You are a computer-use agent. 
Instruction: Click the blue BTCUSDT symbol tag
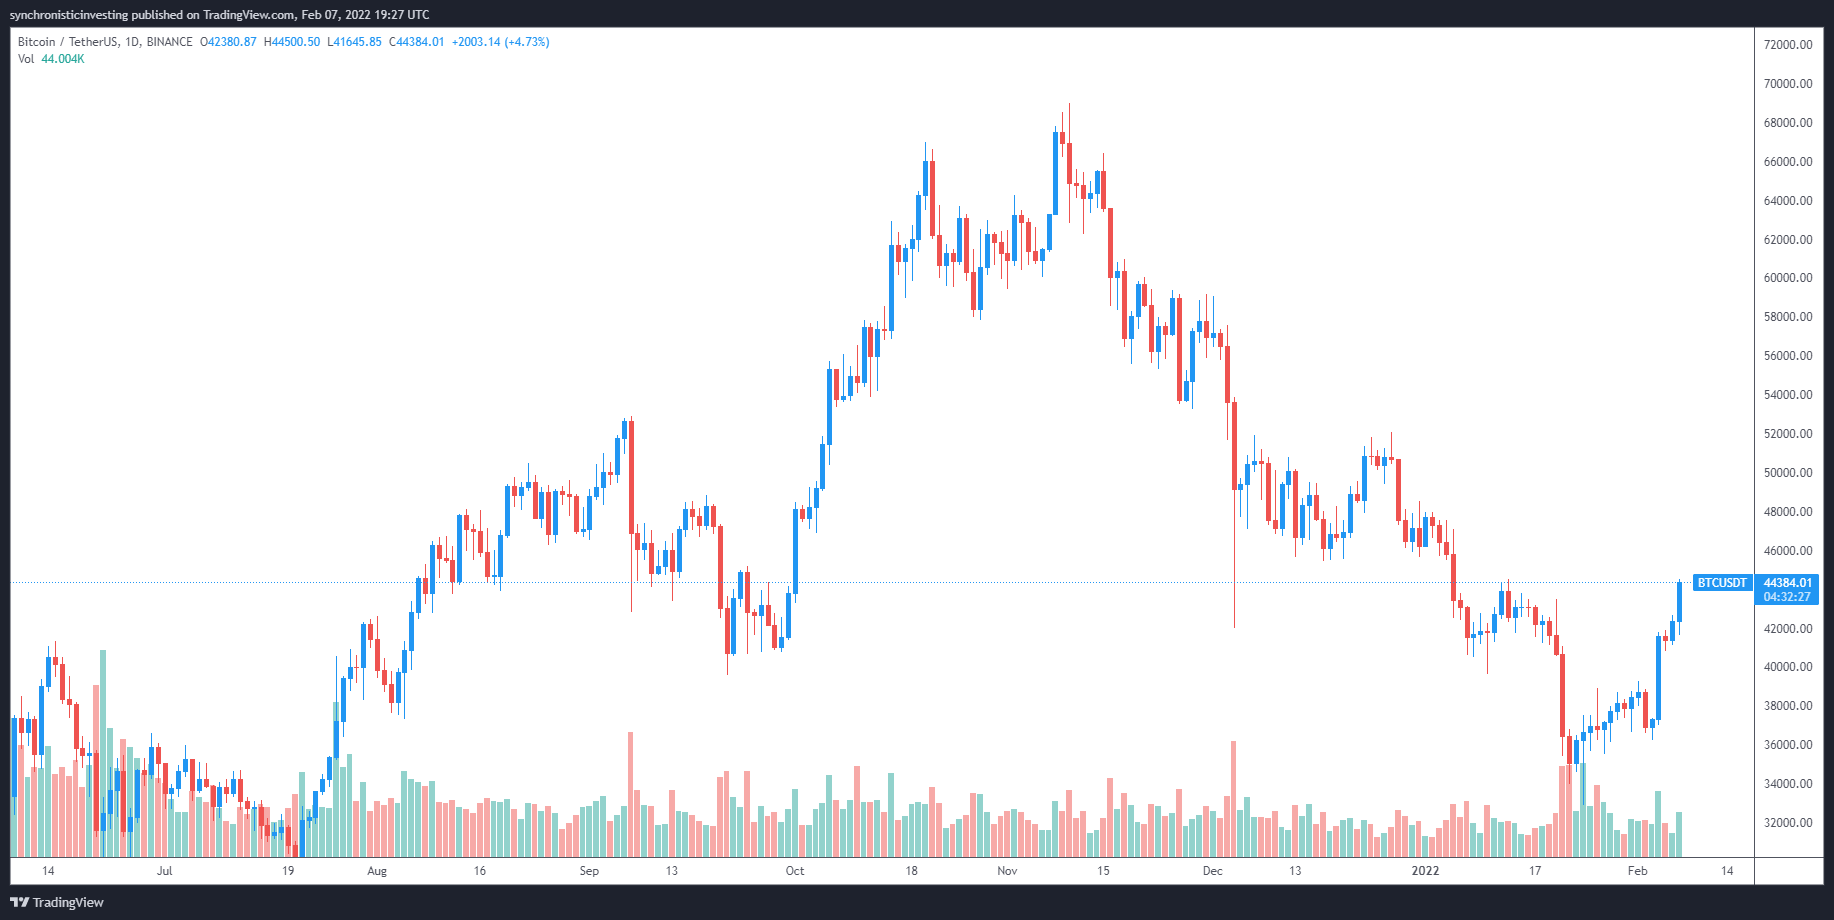1722,583
